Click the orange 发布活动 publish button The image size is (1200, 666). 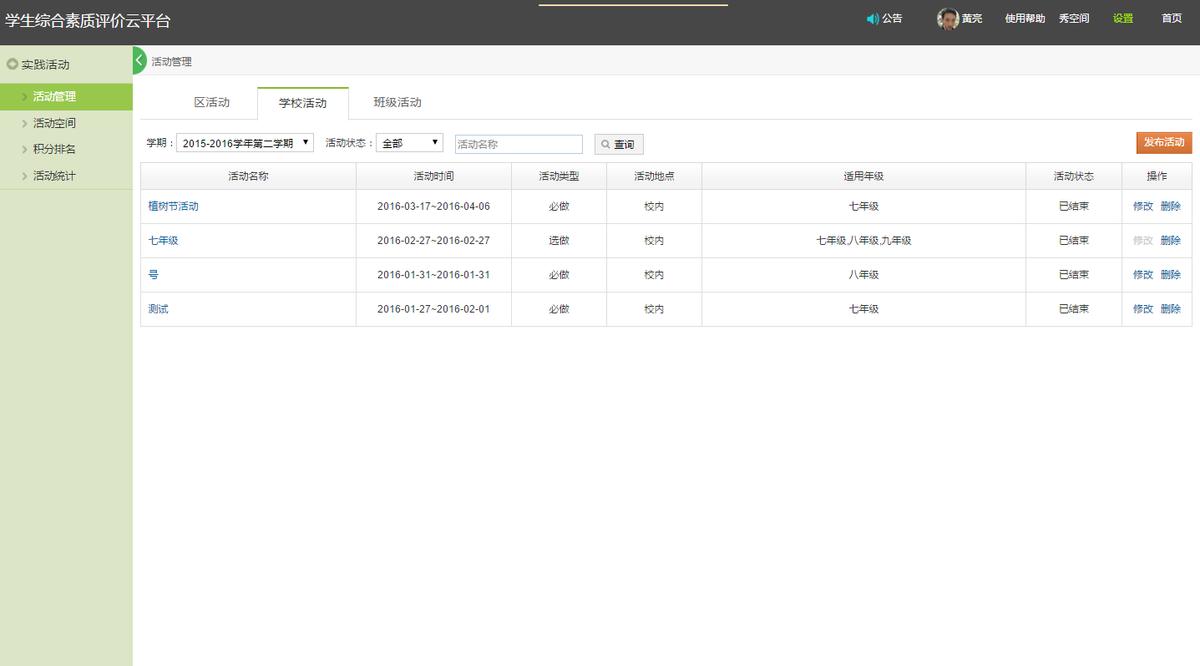[1163, 142]
